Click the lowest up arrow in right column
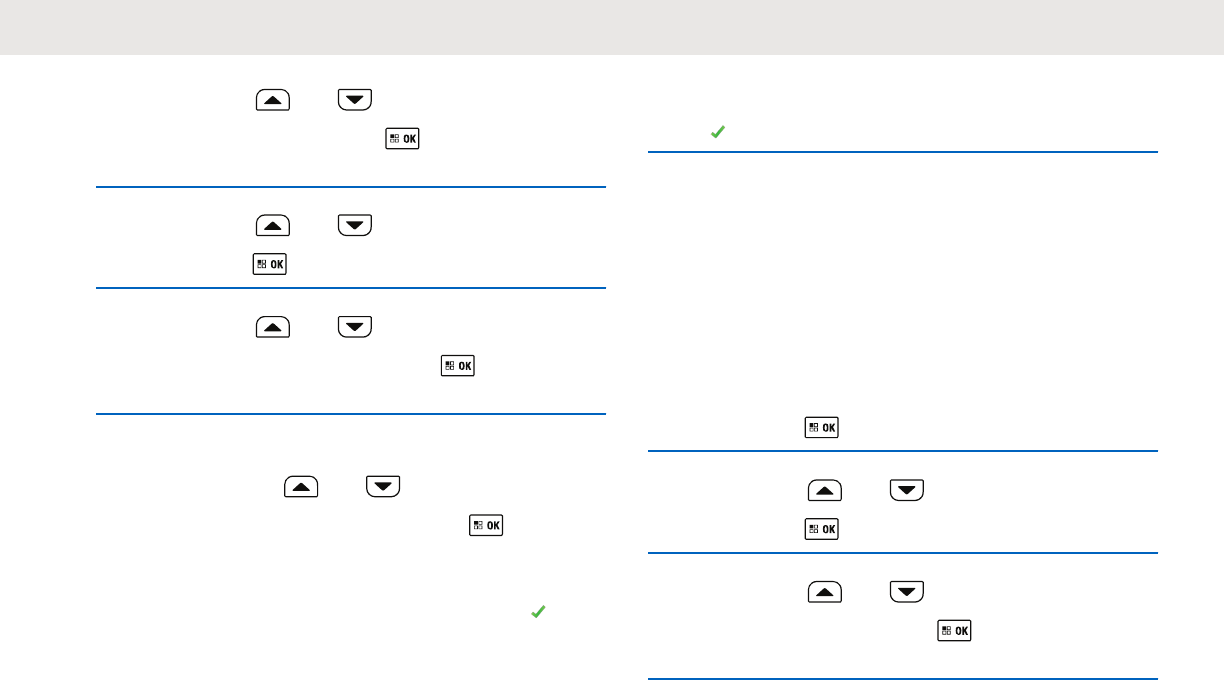The image size is (1224, 680). (825, 593)
